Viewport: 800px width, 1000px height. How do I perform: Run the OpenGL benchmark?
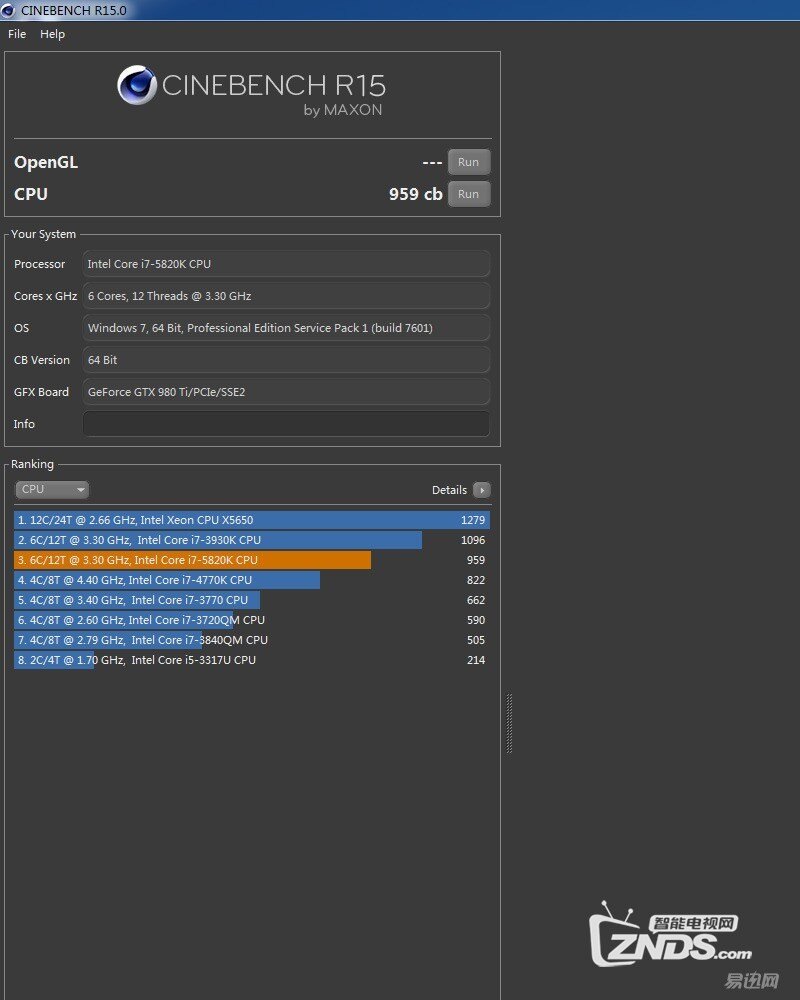[x=468, y=162]
